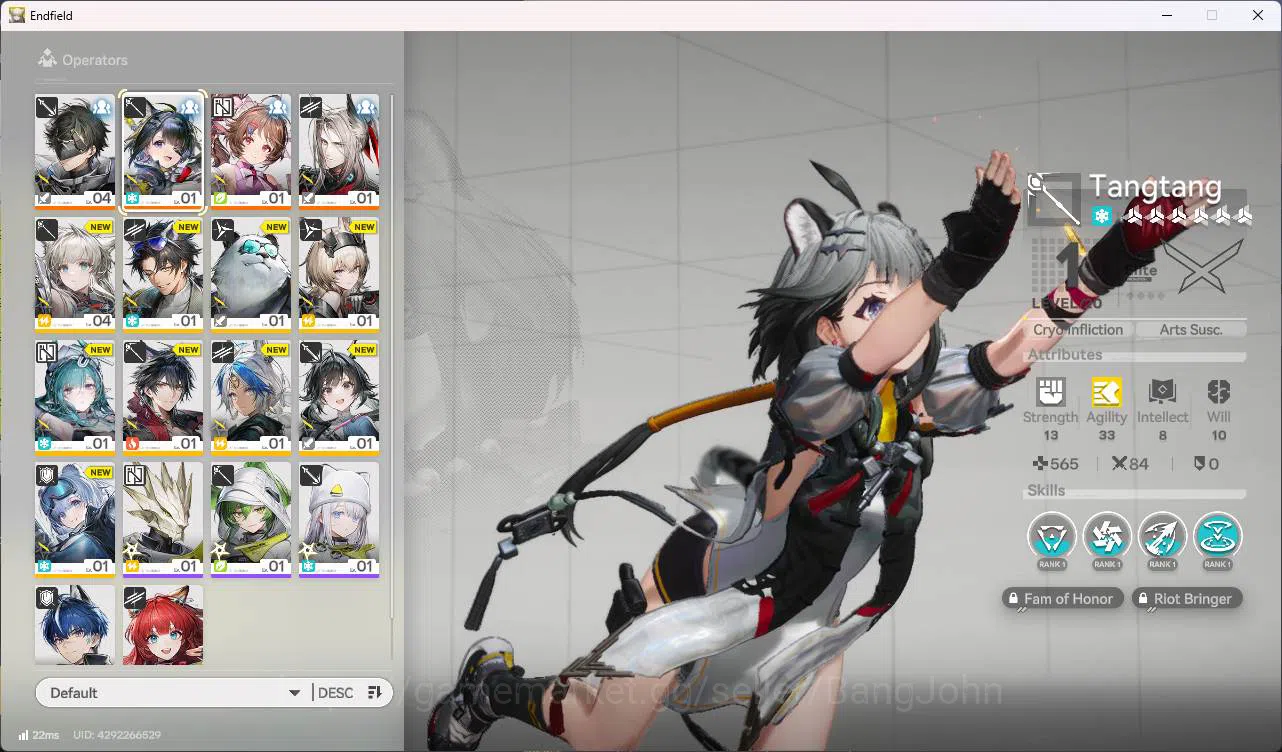This screenshot has width=1282, height=752.
Task: Click the Strength fist attribute icon
Action: [x=1051, y=392]
